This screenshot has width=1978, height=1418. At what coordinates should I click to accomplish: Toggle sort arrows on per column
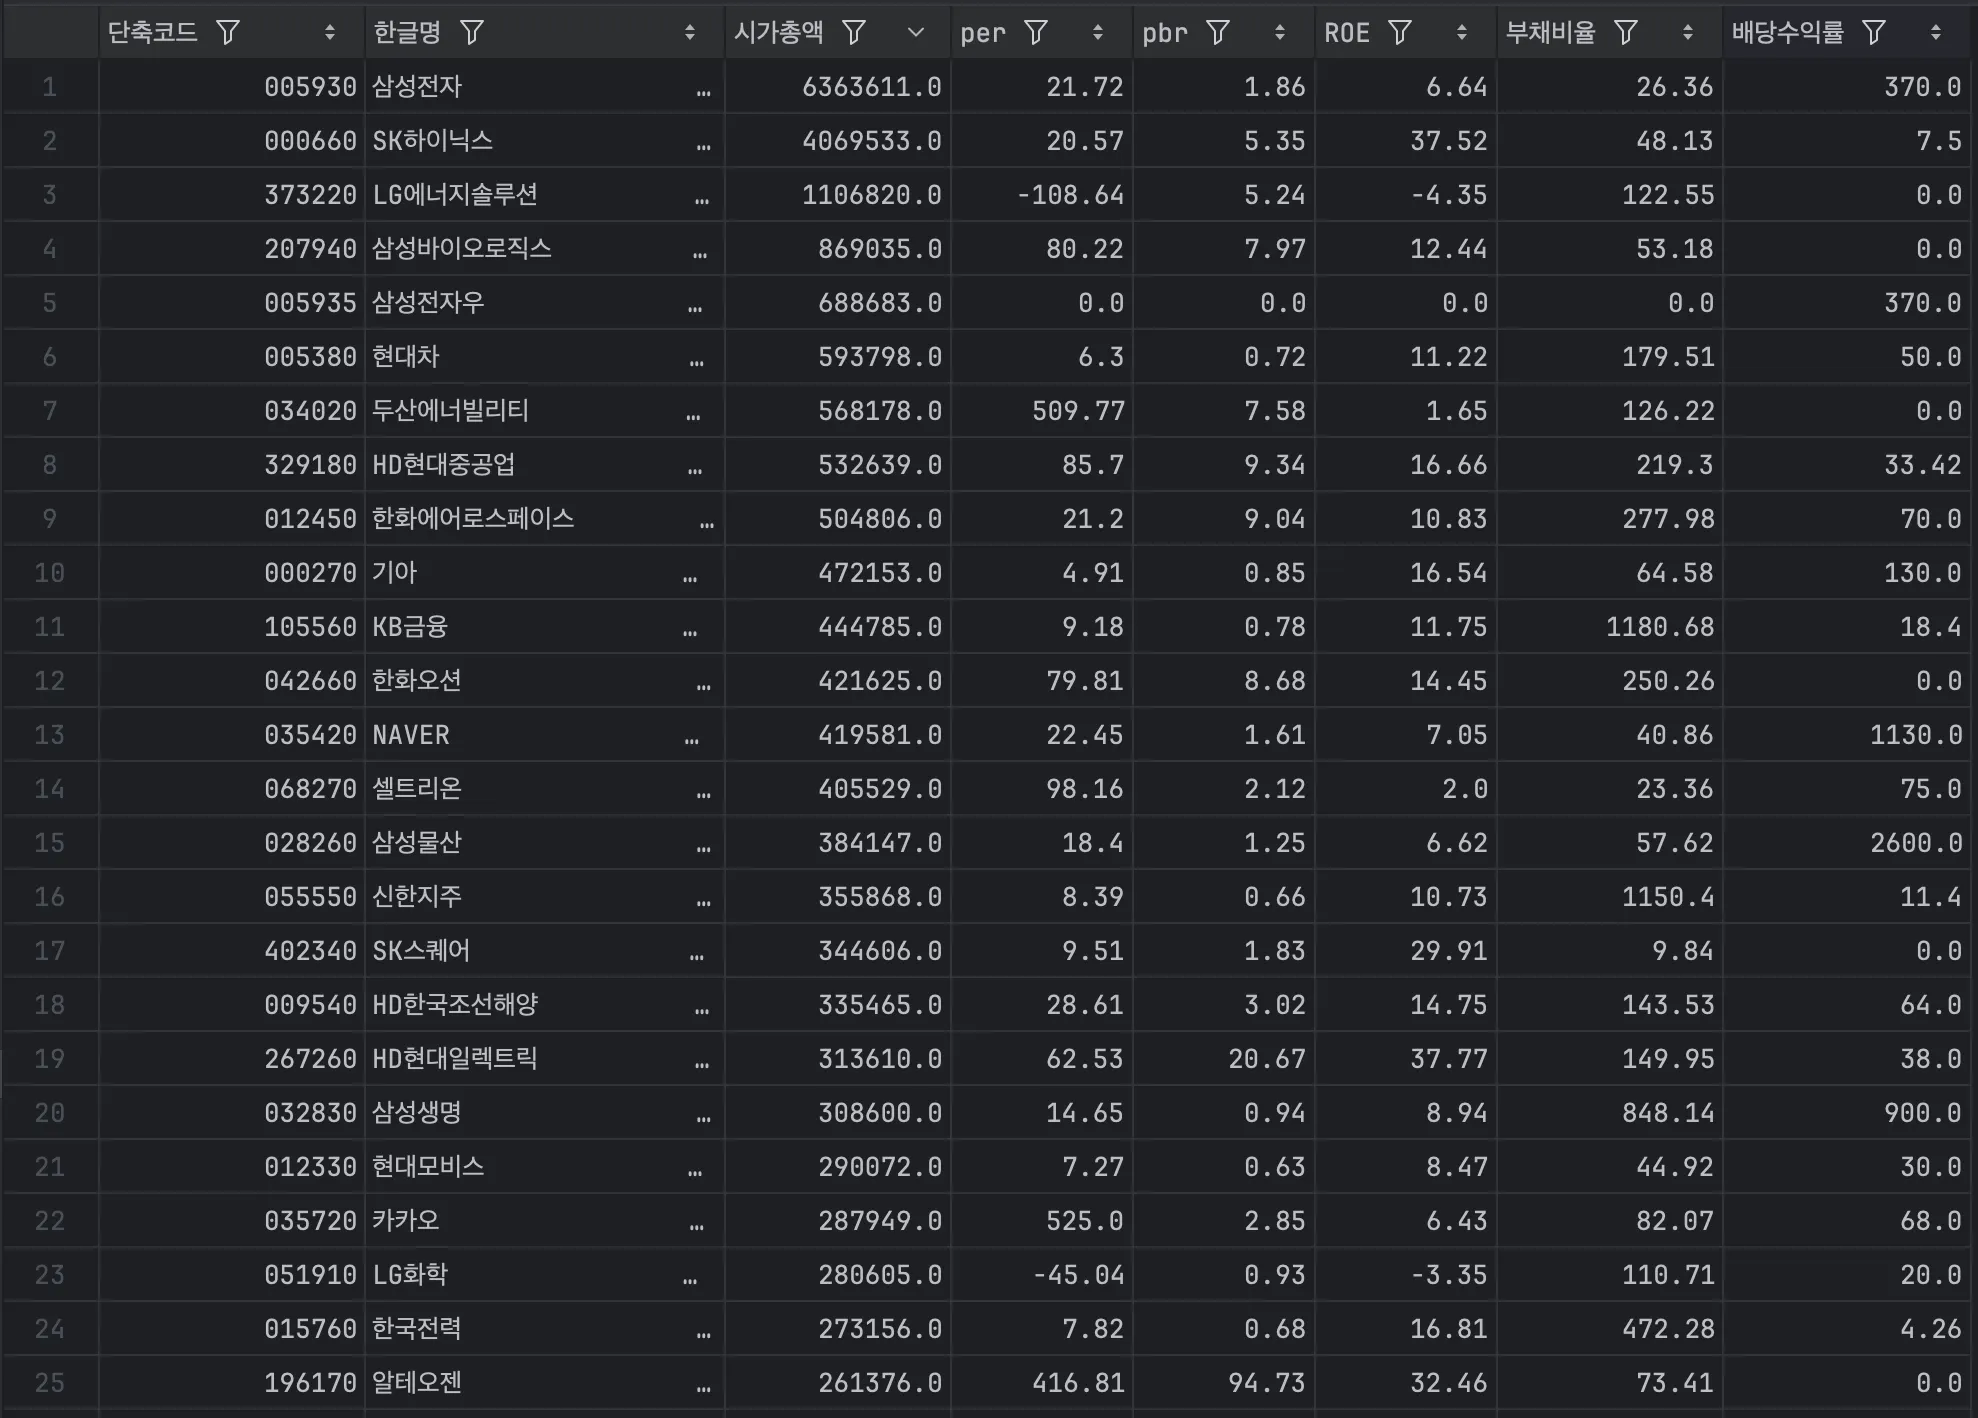[1098, 33]
